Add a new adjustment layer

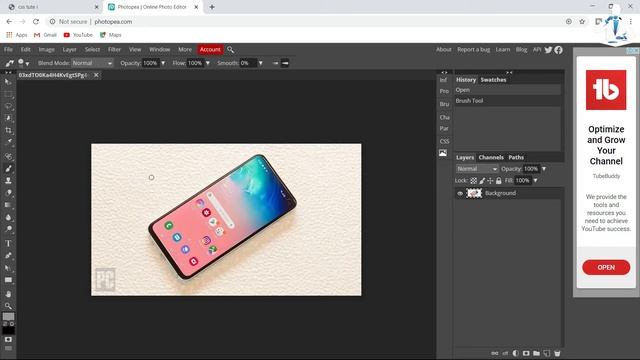coord(516,353)
